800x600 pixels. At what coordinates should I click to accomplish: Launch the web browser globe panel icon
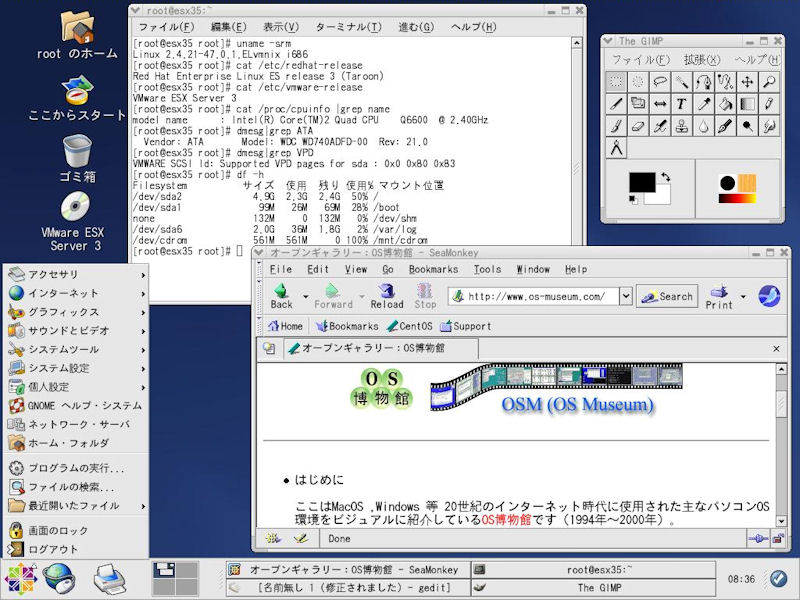(x=59, y=579)
